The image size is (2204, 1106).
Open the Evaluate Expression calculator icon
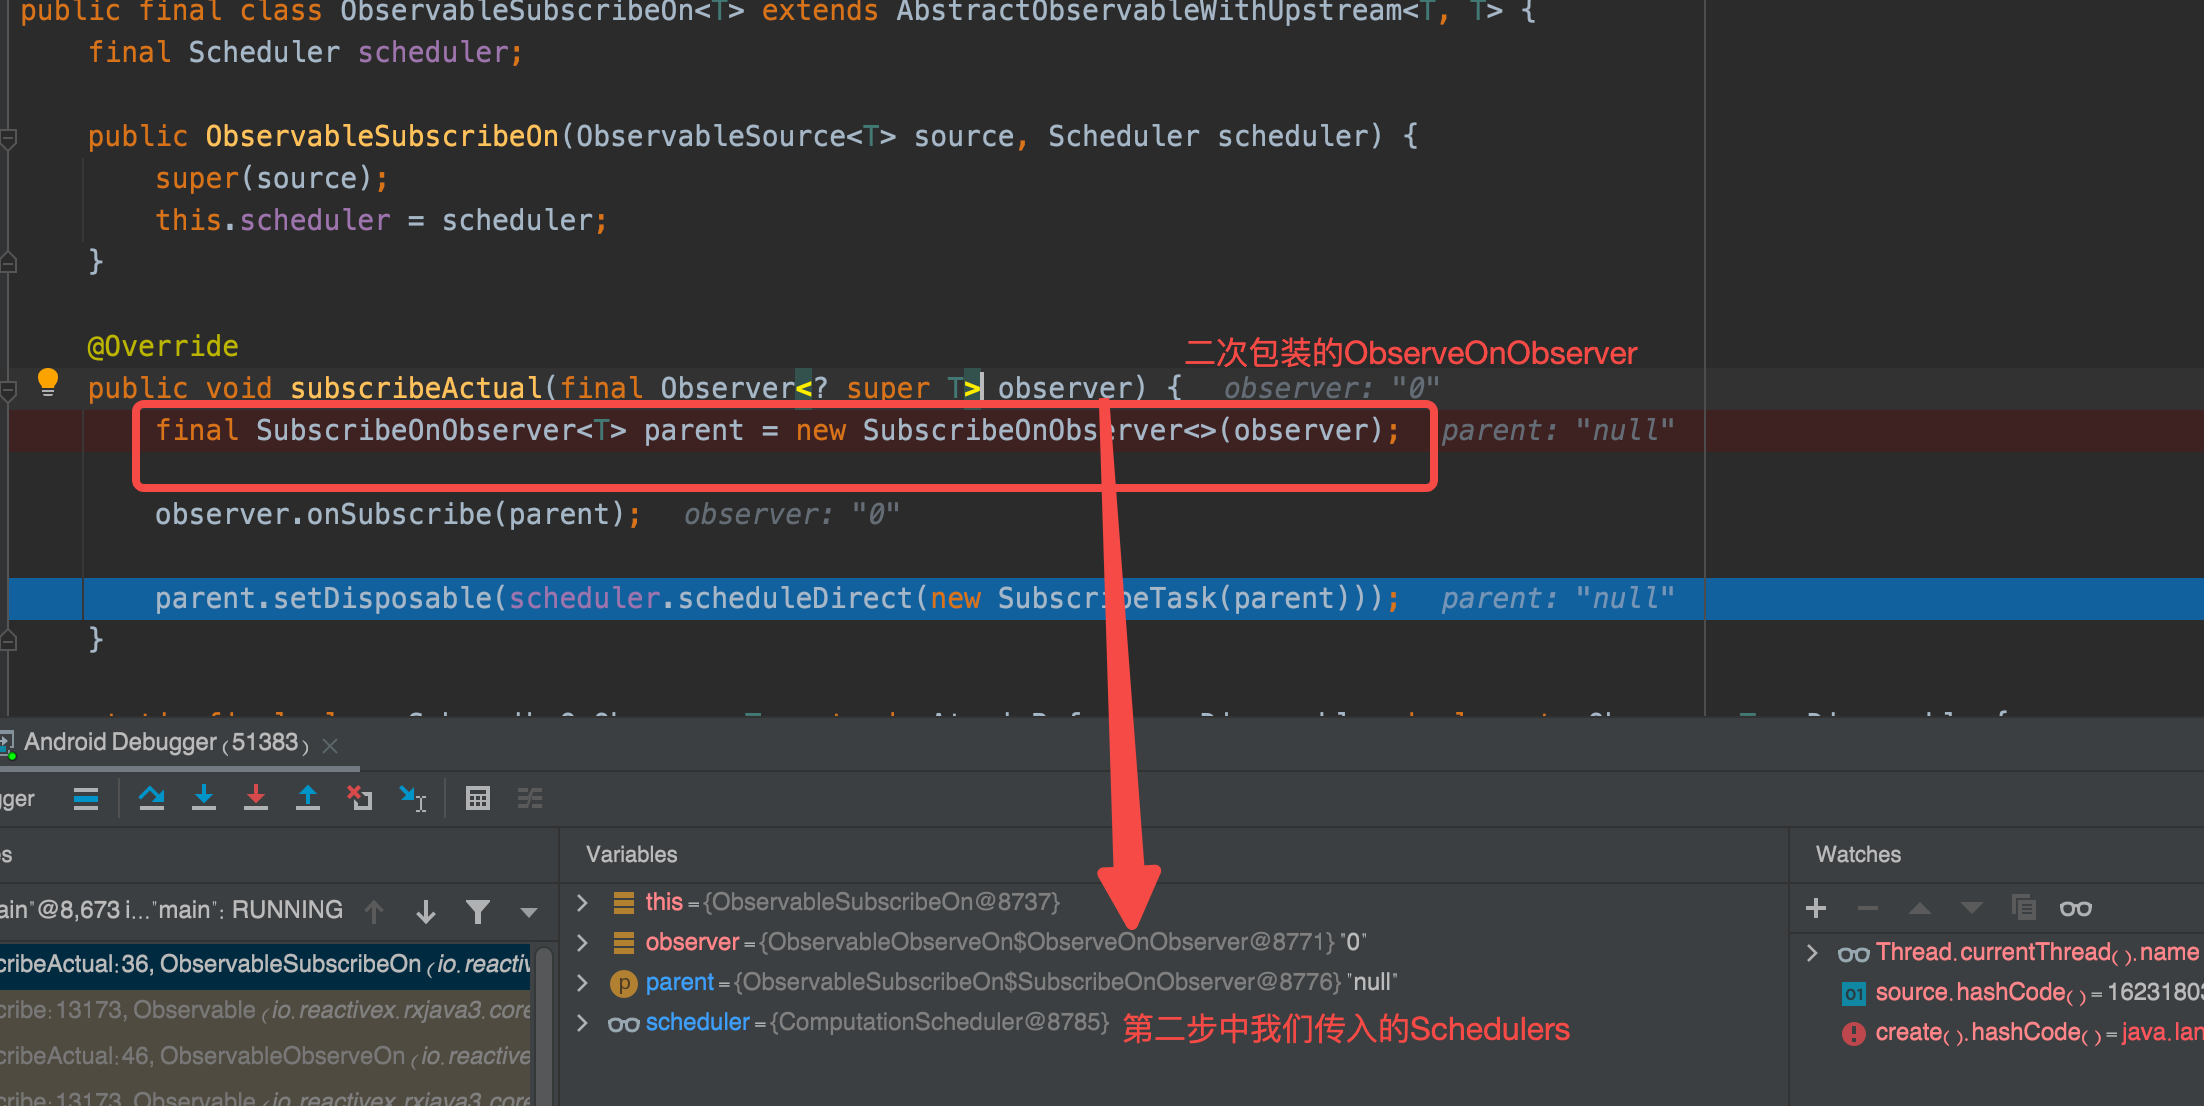(478, 798)
